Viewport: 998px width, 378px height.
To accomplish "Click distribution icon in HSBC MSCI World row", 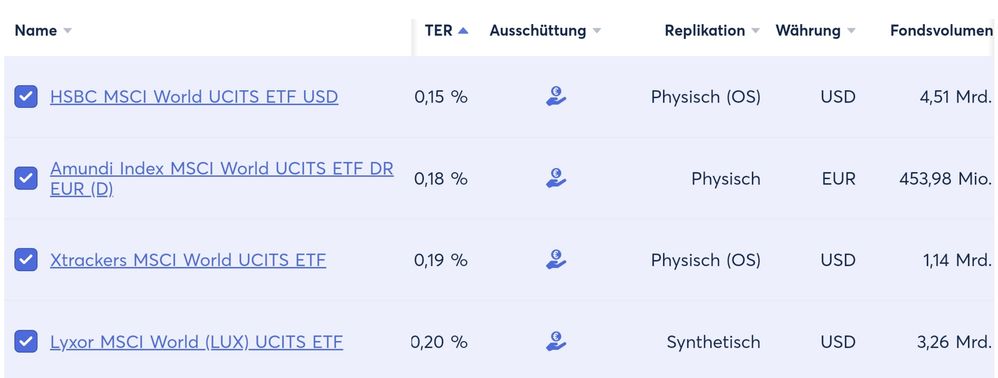I will tap(556, 97).
